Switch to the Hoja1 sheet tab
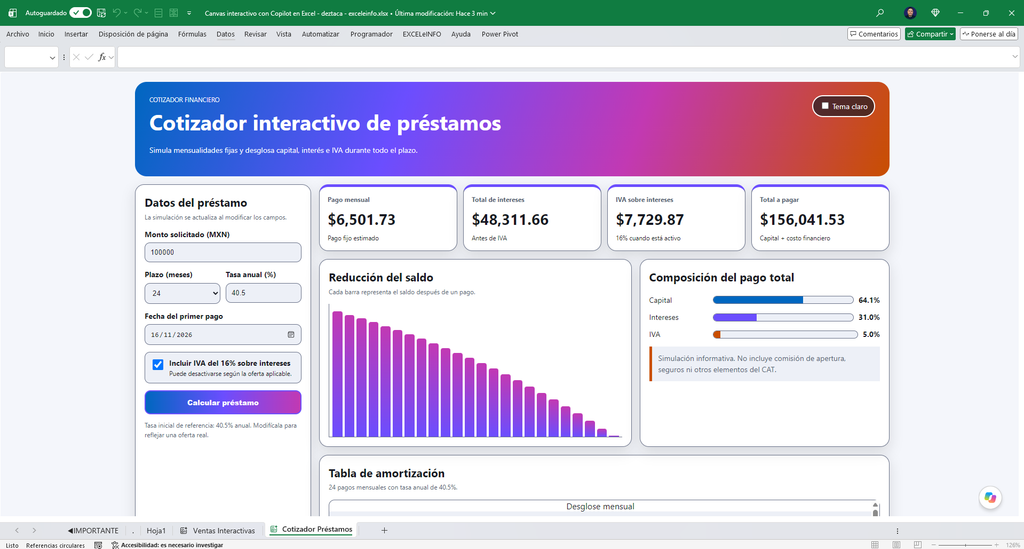 (155, 530)
